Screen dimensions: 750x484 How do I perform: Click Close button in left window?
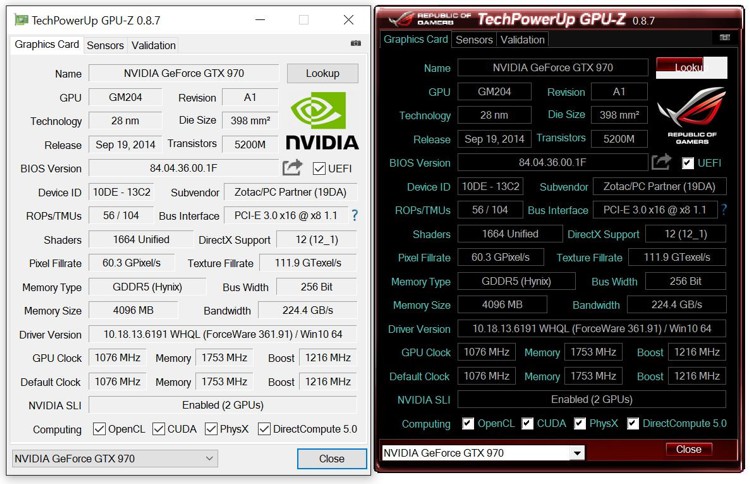[331, 459]
